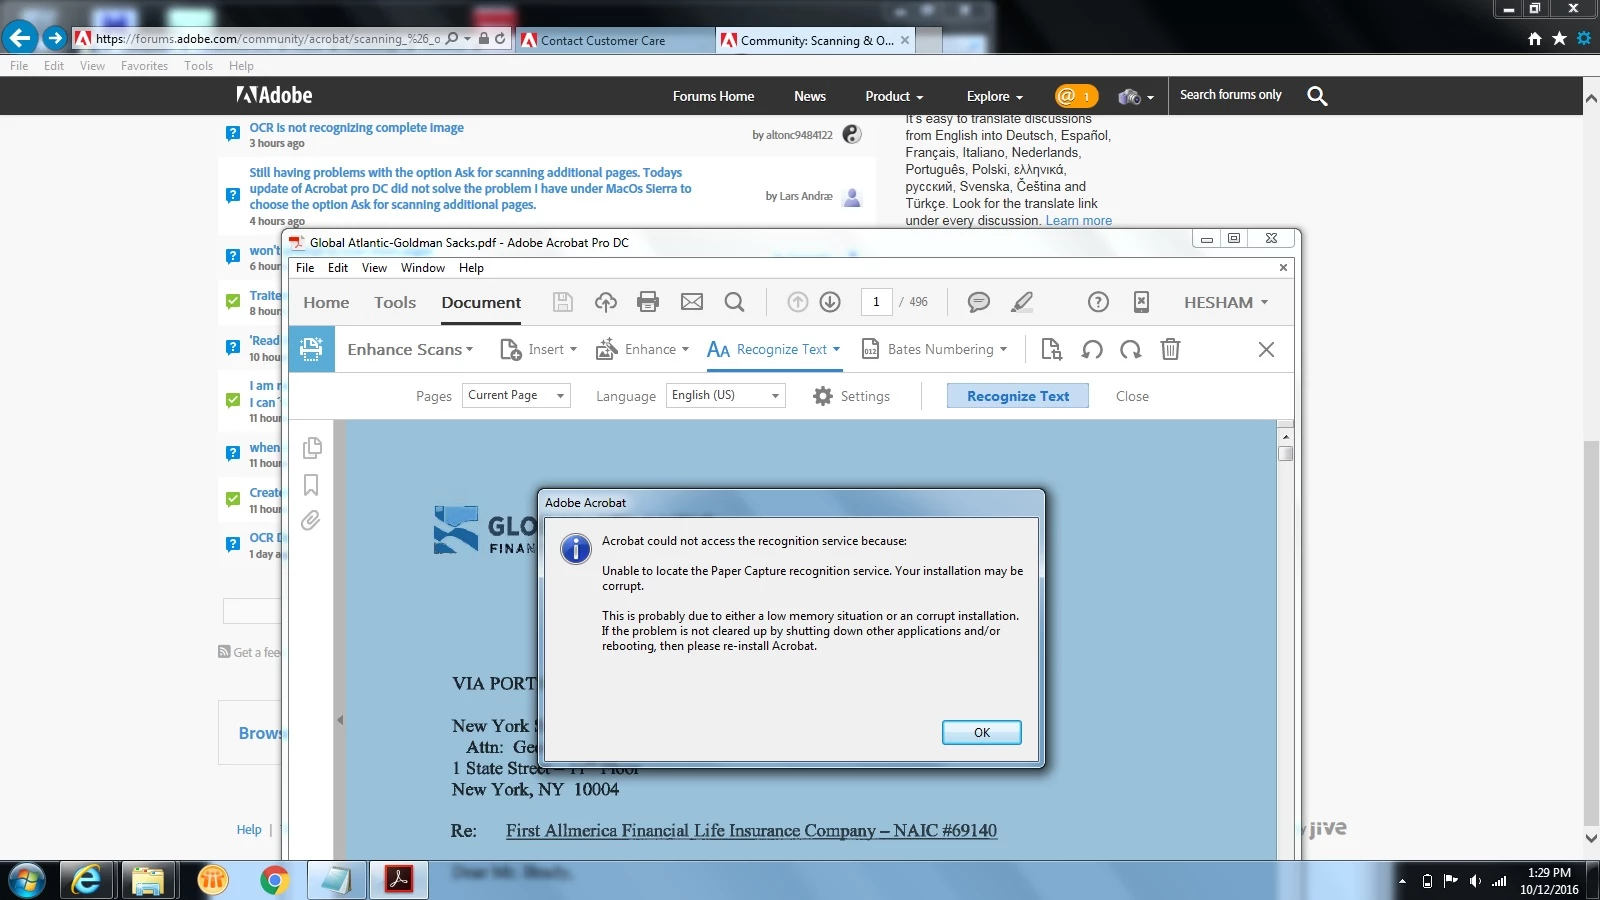The image size is (1600, 900).
Task: Open bookmarks panel icon
Action: pyautogui.click(x=311, y=485)
